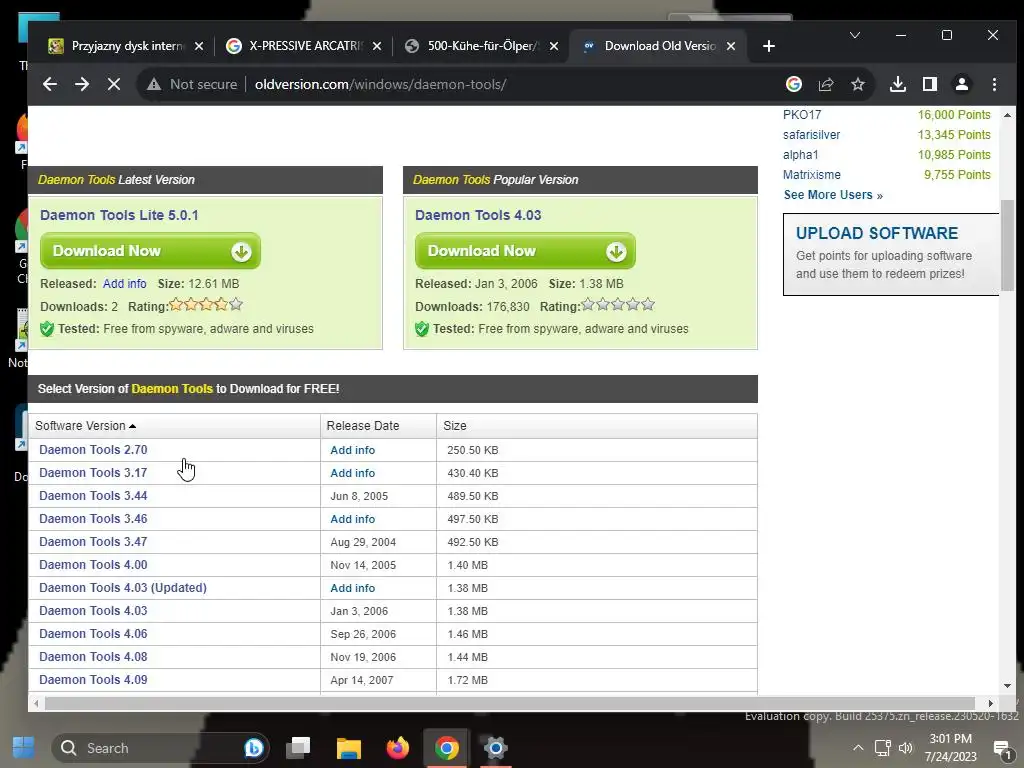Open File Explorer from taskbar

[x=349, y=748]
